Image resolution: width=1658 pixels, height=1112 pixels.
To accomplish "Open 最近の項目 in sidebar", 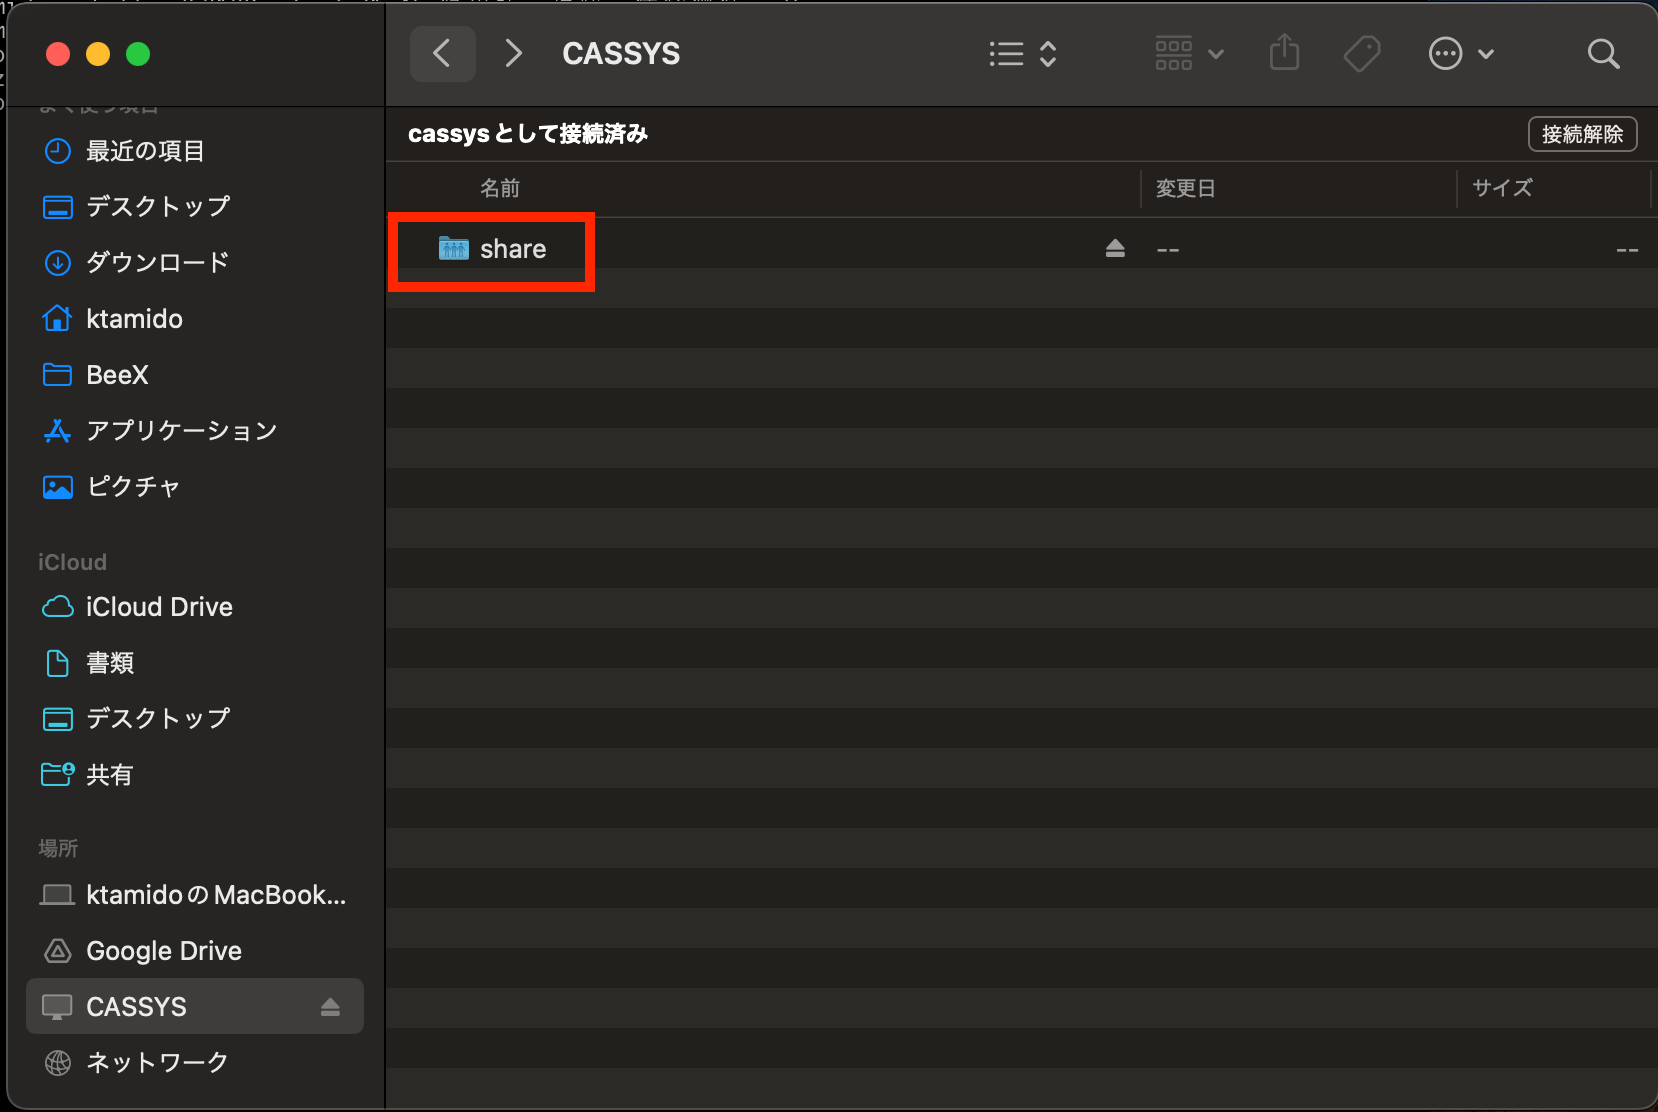I will click(x=195, y=151).
